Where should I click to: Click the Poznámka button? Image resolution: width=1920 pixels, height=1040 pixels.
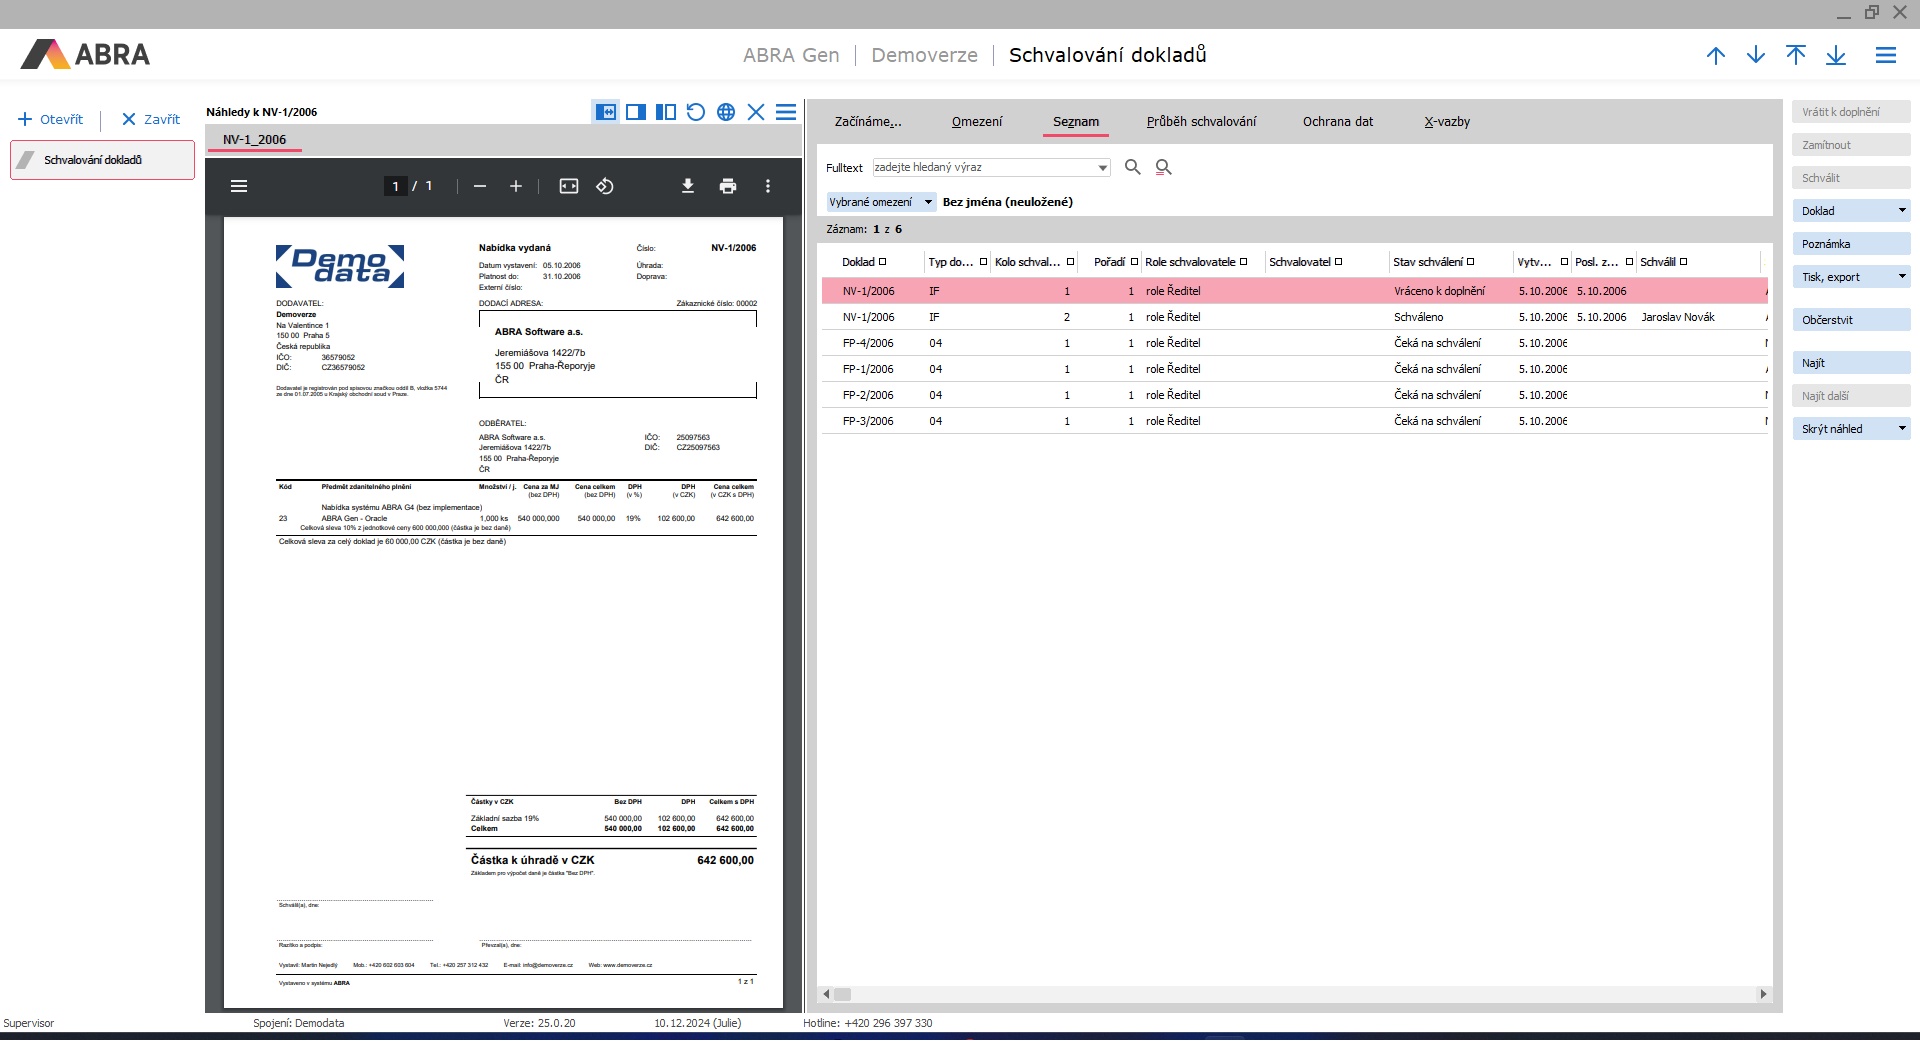(1850, 244)
